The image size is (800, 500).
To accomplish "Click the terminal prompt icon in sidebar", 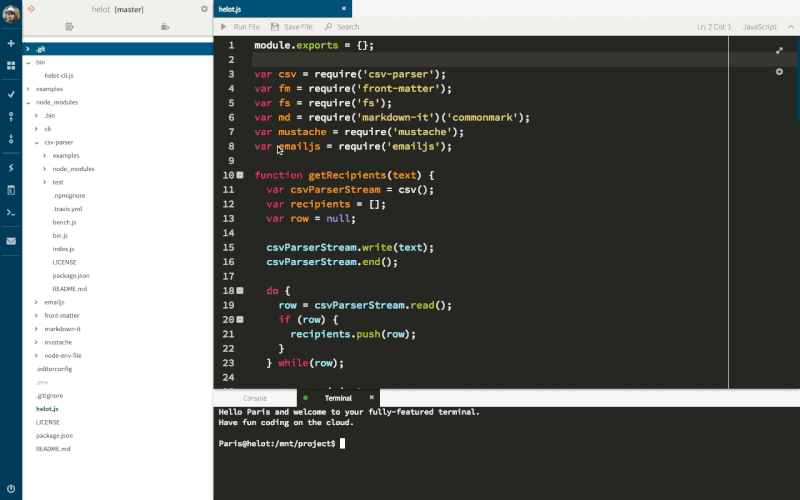I will pyautogui.click(x=11, y=212).
